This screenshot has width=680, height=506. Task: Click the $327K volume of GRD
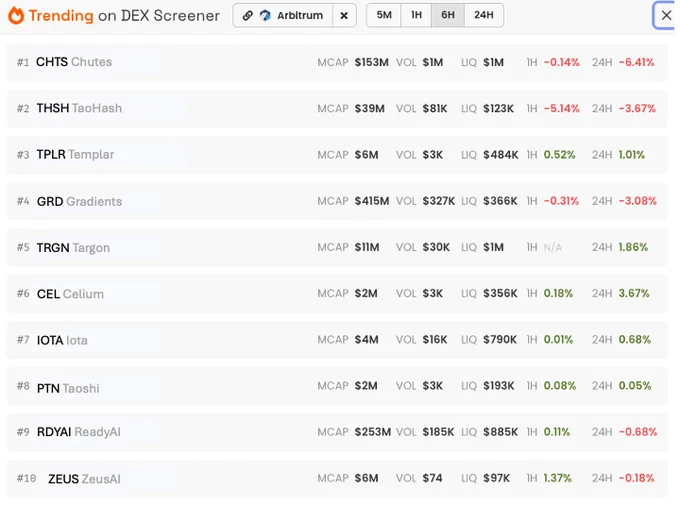439,201
